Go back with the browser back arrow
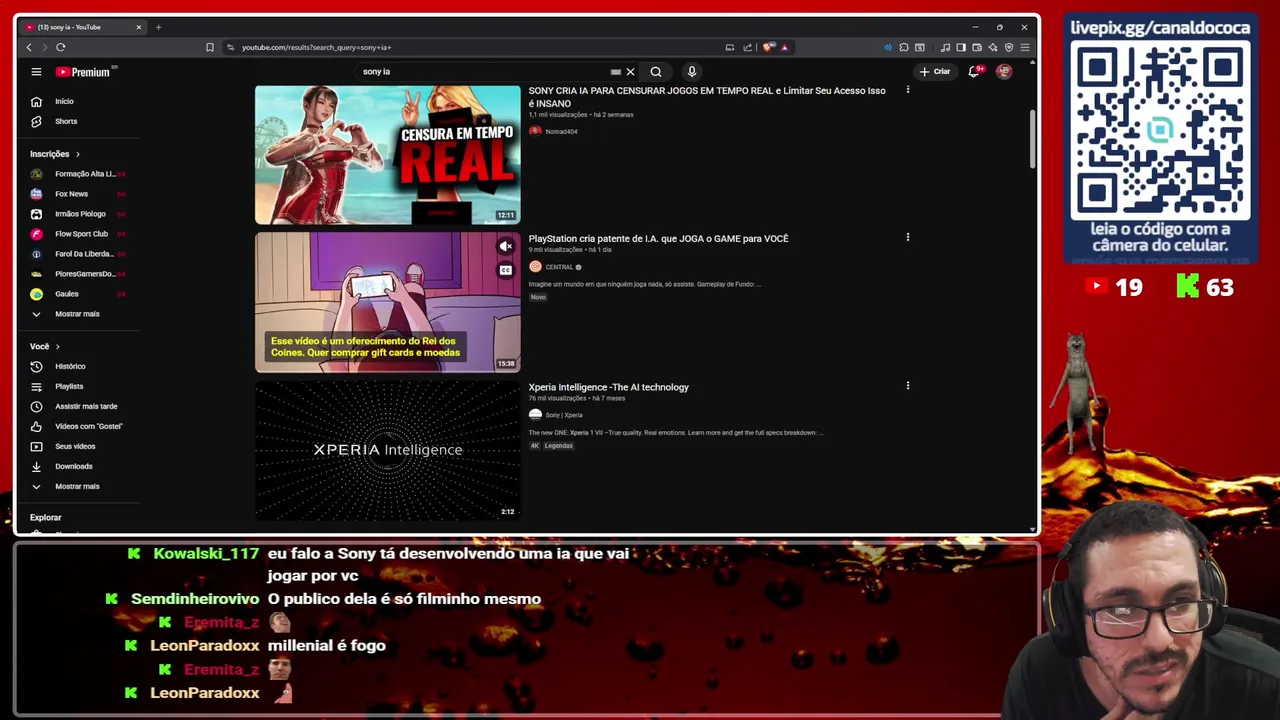The height and width of the screenshot is (720, 1280). [29, 47]
